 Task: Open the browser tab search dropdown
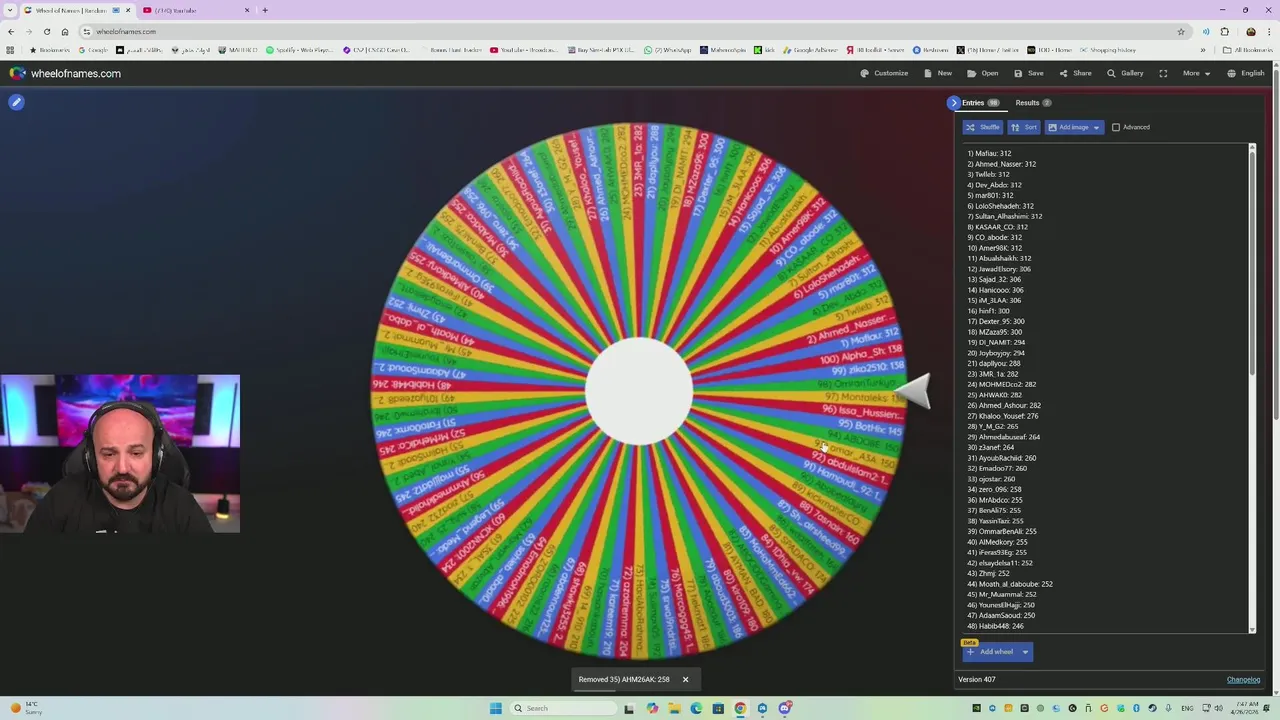pos(10,10)
